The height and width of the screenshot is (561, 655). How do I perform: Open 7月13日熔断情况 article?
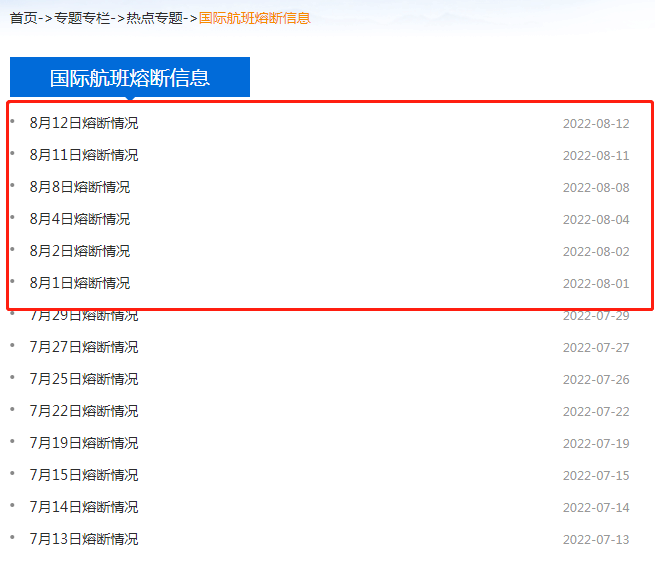pyautogui.click(x=84, y=539)
